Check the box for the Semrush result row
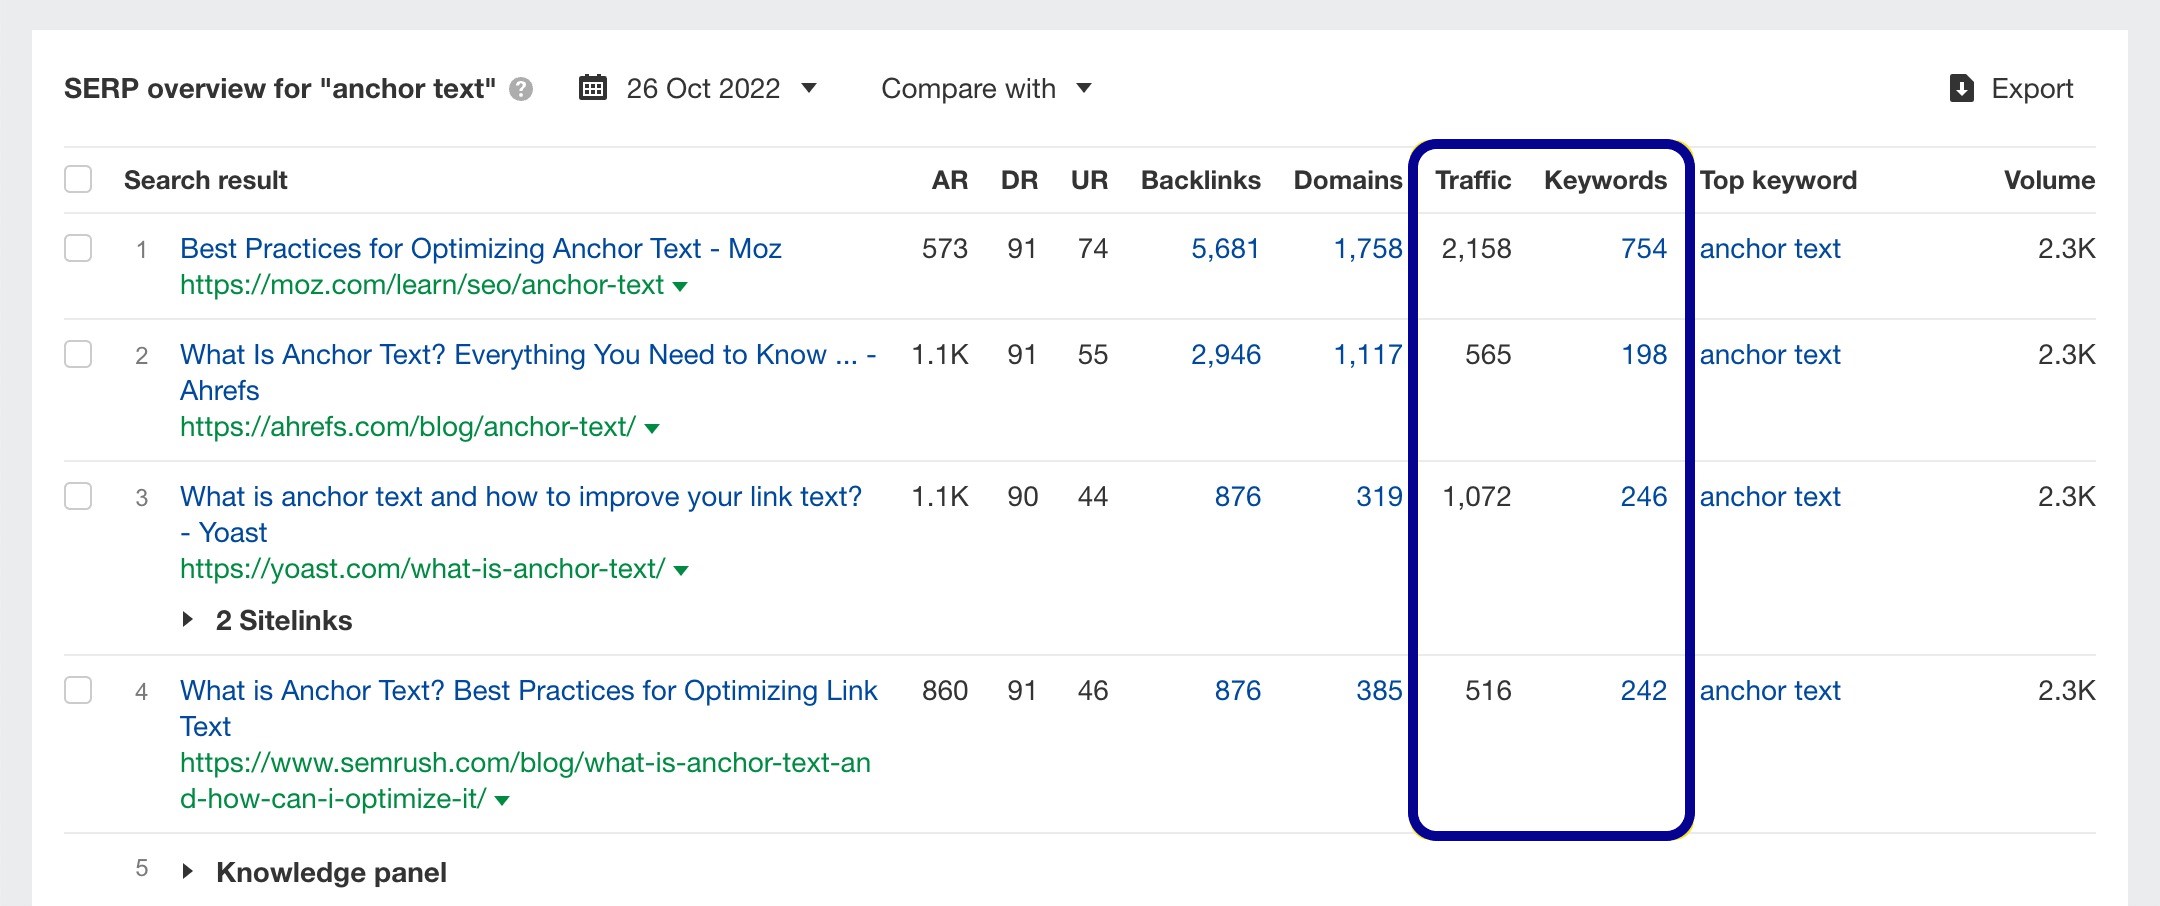The width and height of the screenshot is (2160, 906). [78, 689]
